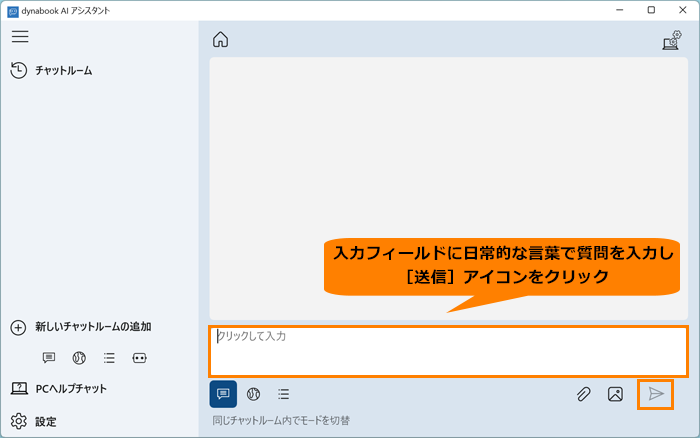Click the dynabook AI アシスタント app icon
The height and width of the screenshot is (438, 700).
12,11
